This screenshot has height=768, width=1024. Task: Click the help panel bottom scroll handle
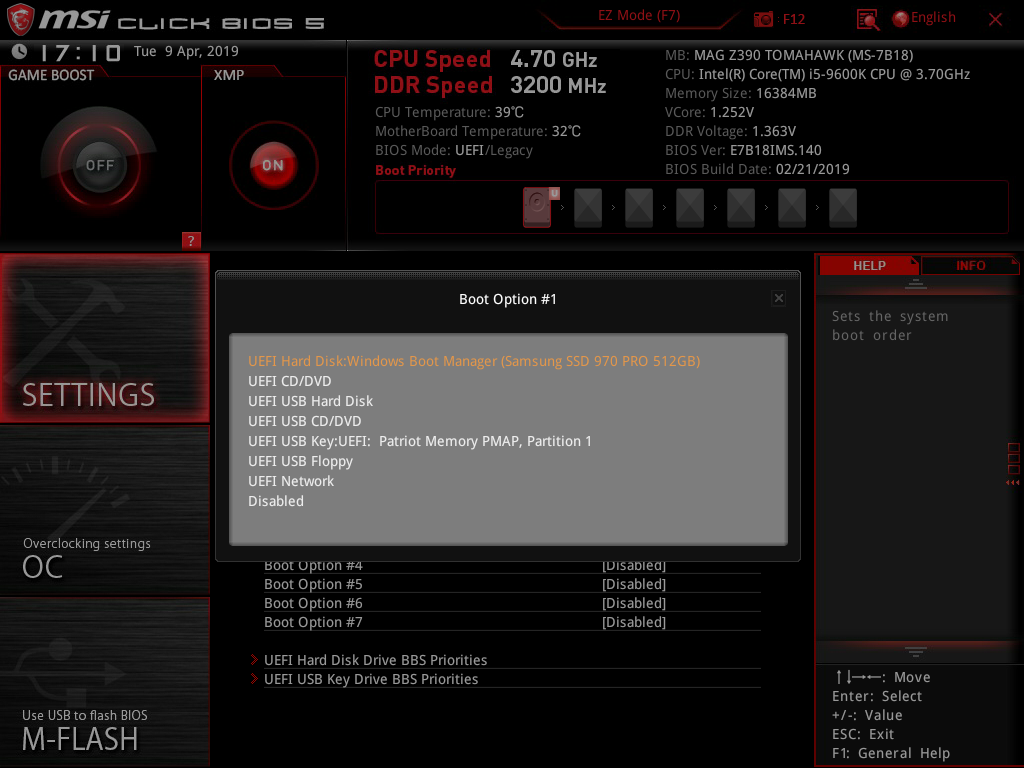[x=916, y=651]
